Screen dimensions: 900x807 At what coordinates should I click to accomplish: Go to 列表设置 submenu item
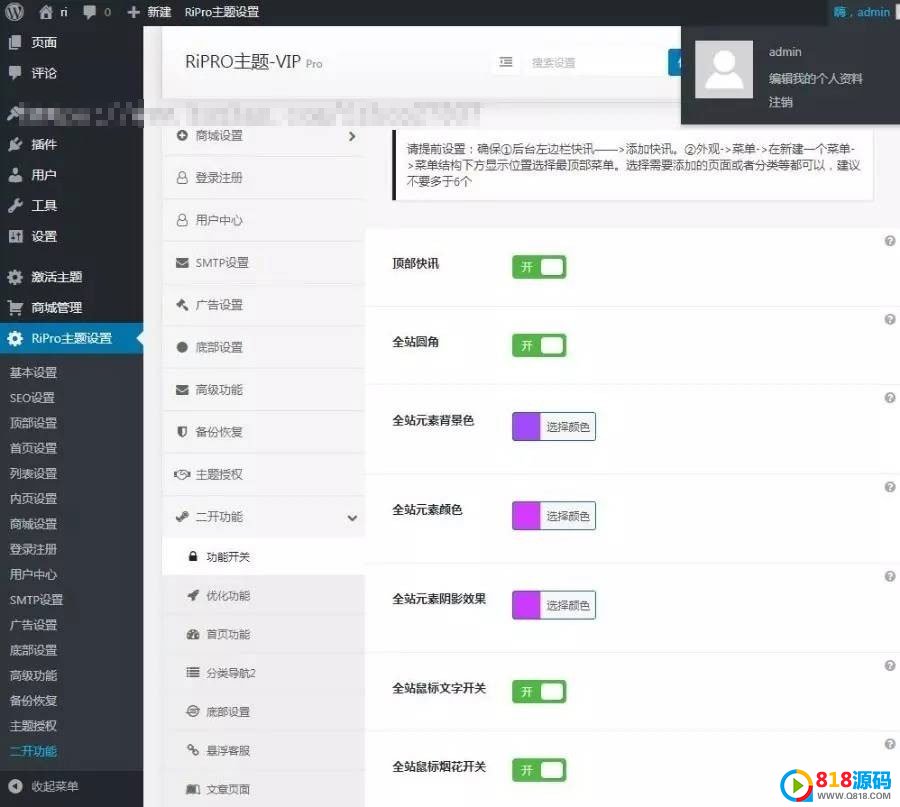pos(33,474)
